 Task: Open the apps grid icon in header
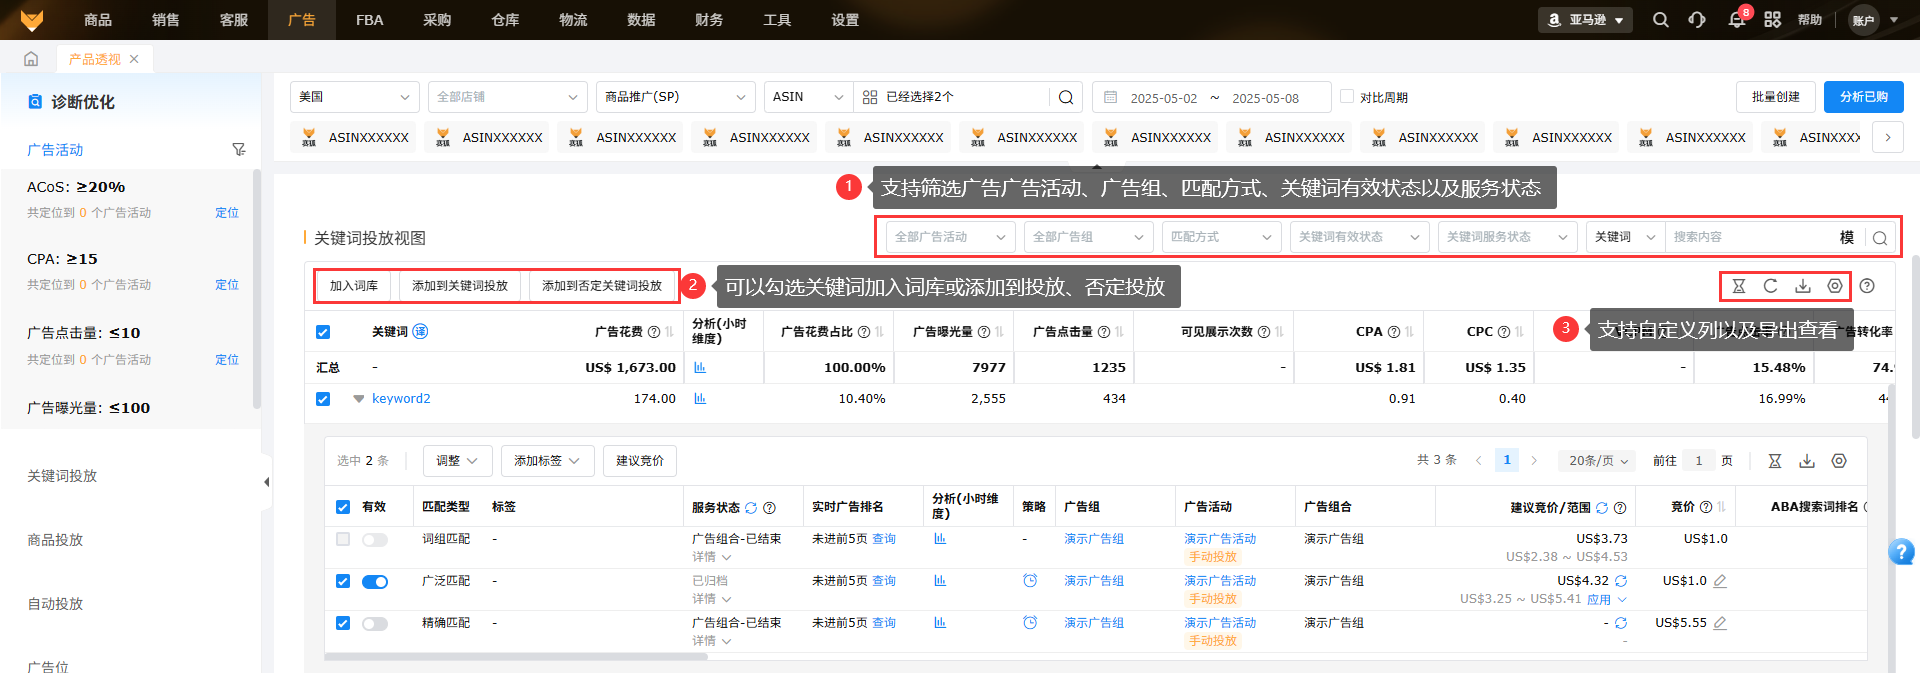[1772, 20]
